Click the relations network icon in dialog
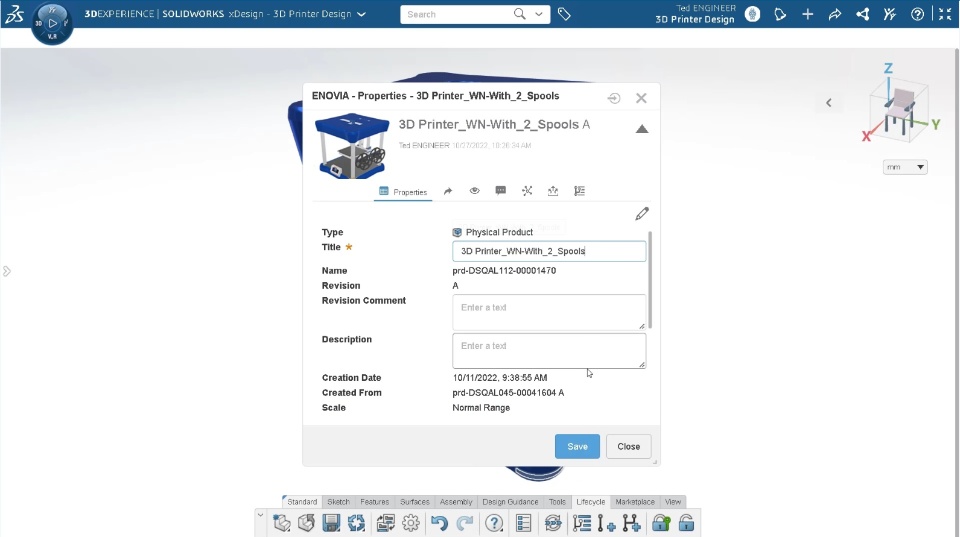Viewport: 960px width, 537px height. pos(527,191)
